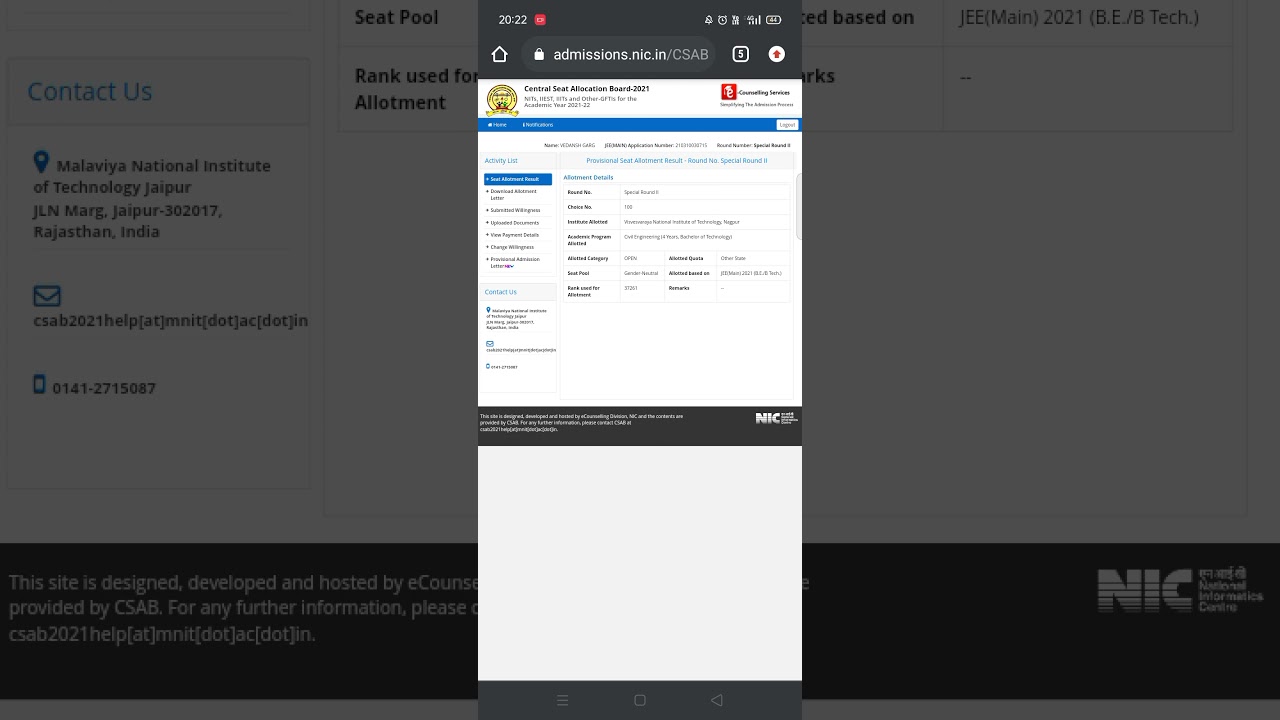The width and height of the screenshot is (1280, 720).
Task: Tap the Android back triangle button
Action: pos(717,701)
